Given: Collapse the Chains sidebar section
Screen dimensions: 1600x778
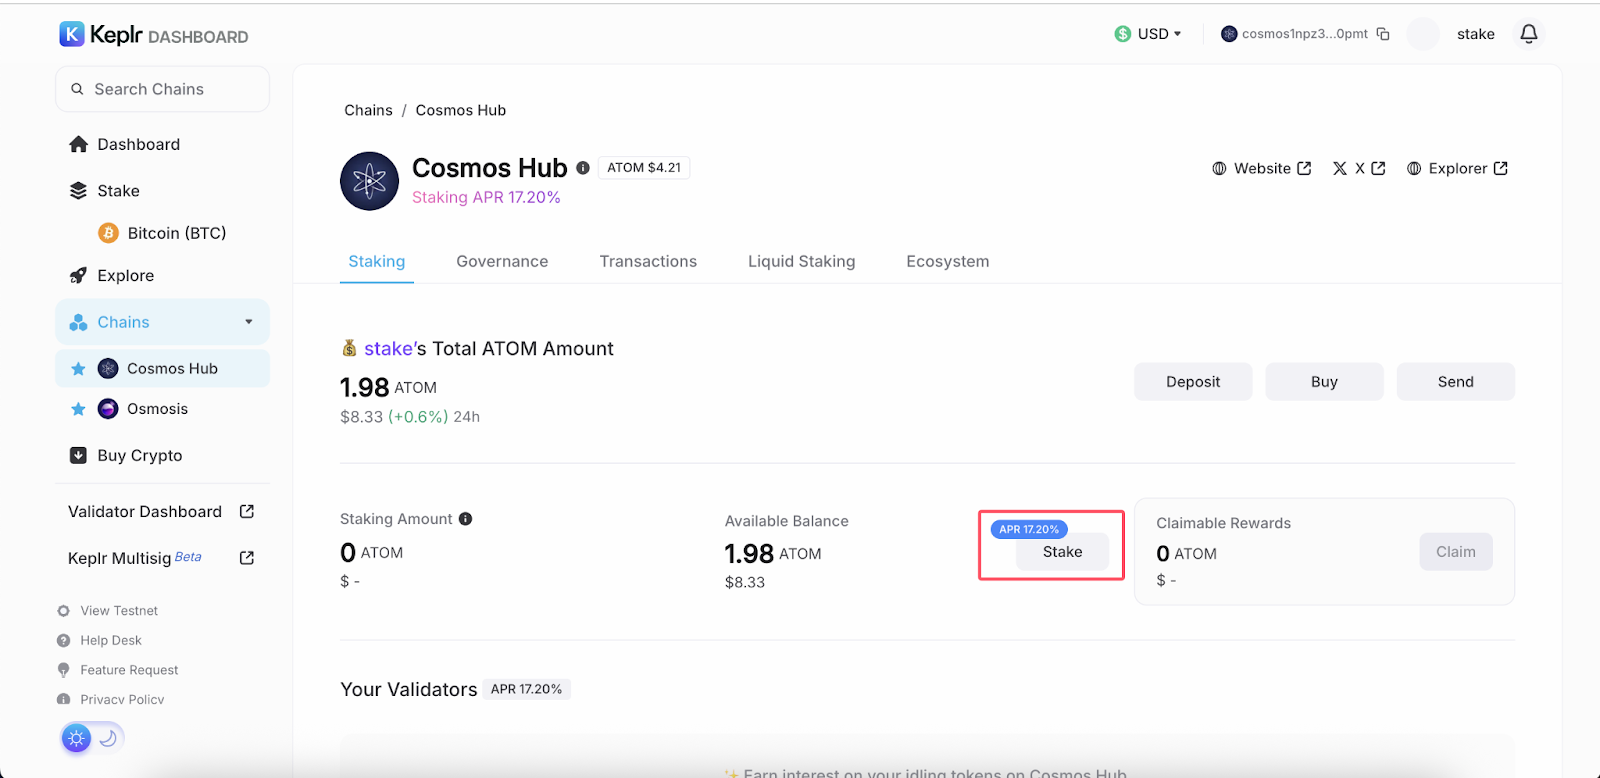Looking at the screenshot, I should 249,322.
